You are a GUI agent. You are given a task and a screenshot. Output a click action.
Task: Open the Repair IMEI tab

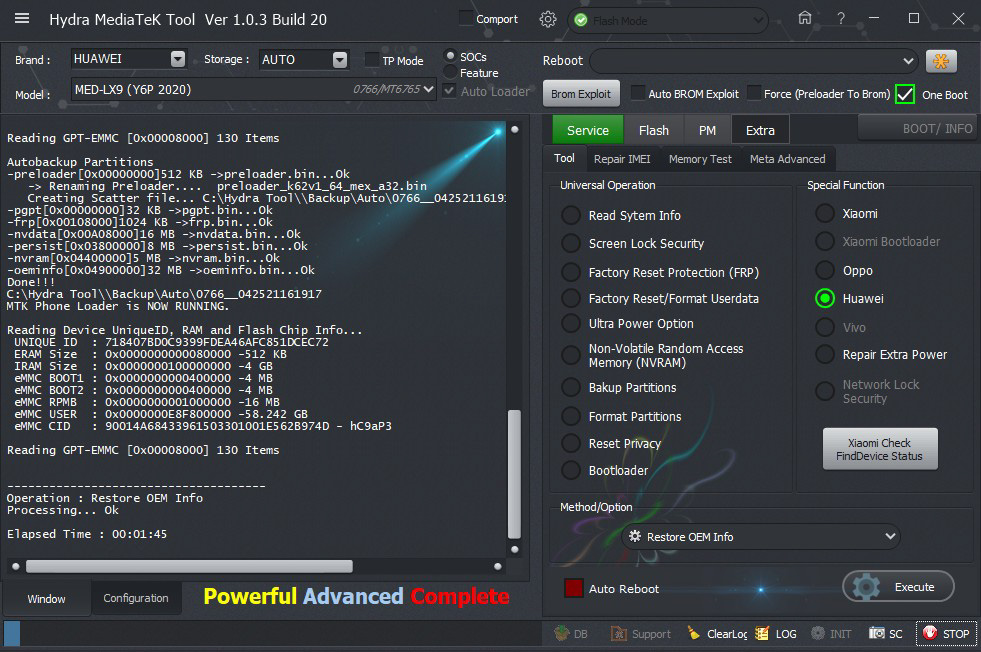click(x=620, y=159)
